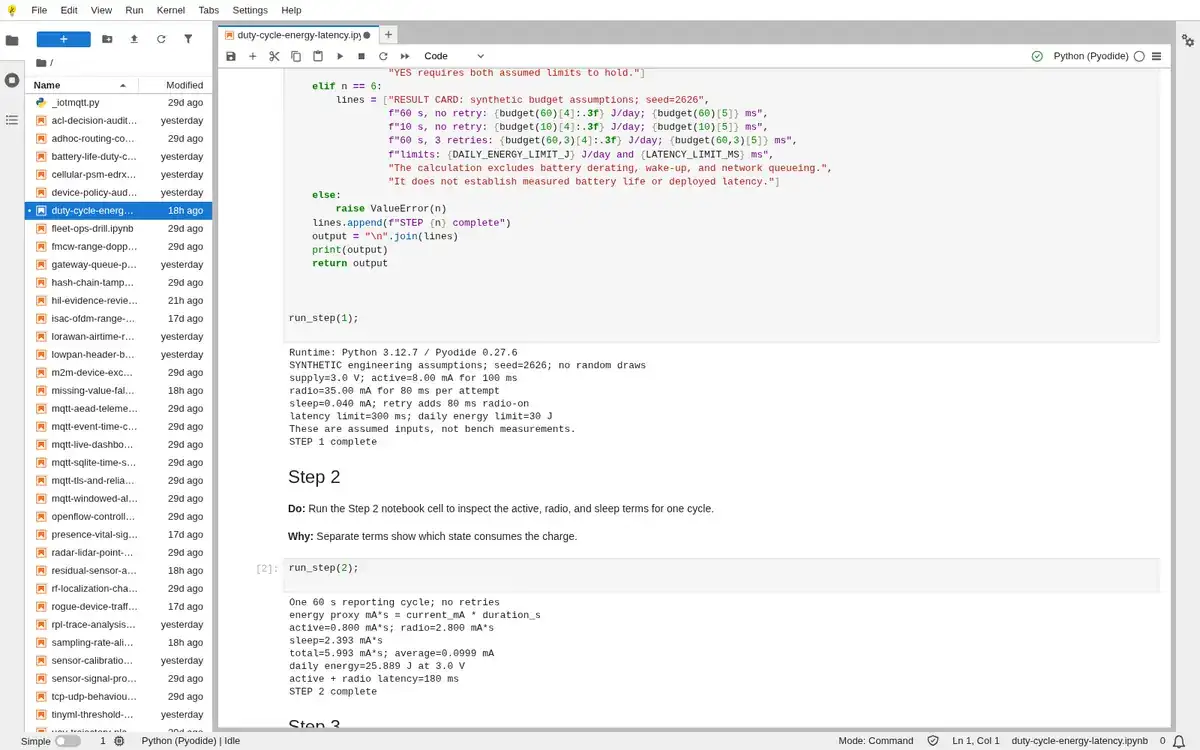Select fleet-ops-drill.ipynb file
This screenshot has height=750, width=1200.
pyautogui.click(x=117, y=229)
